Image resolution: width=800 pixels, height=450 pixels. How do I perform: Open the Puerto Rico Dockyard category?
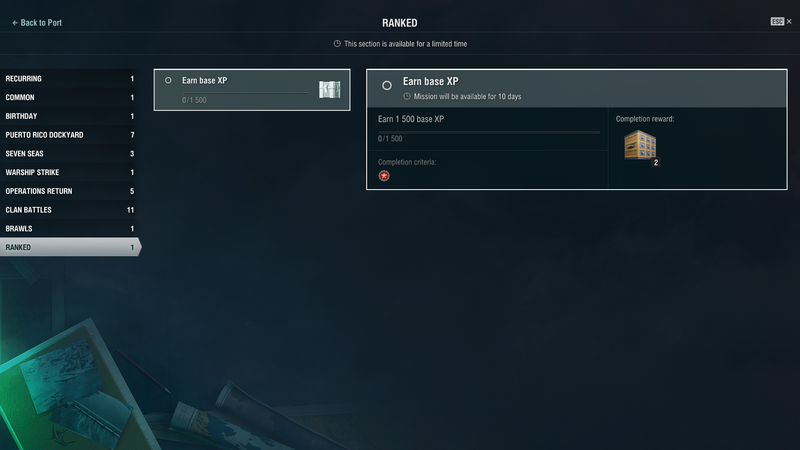[x=69, y=135]
